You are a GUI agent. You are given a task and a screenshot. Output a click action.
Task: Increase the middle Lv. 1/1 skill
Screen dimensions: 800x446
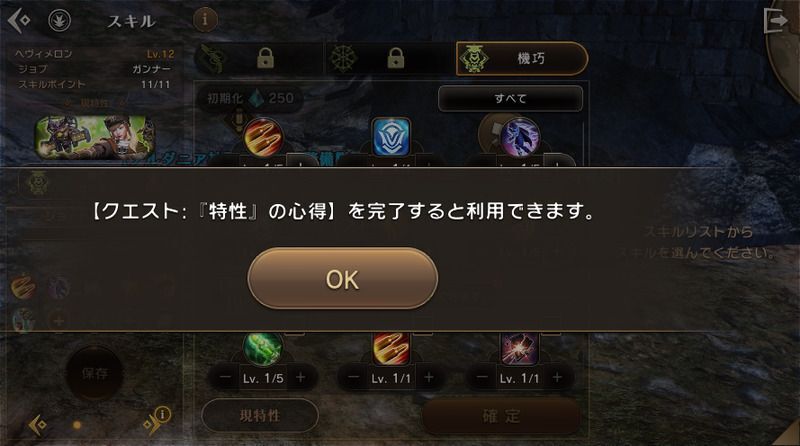pyautogui.click(x=429, y=378)
